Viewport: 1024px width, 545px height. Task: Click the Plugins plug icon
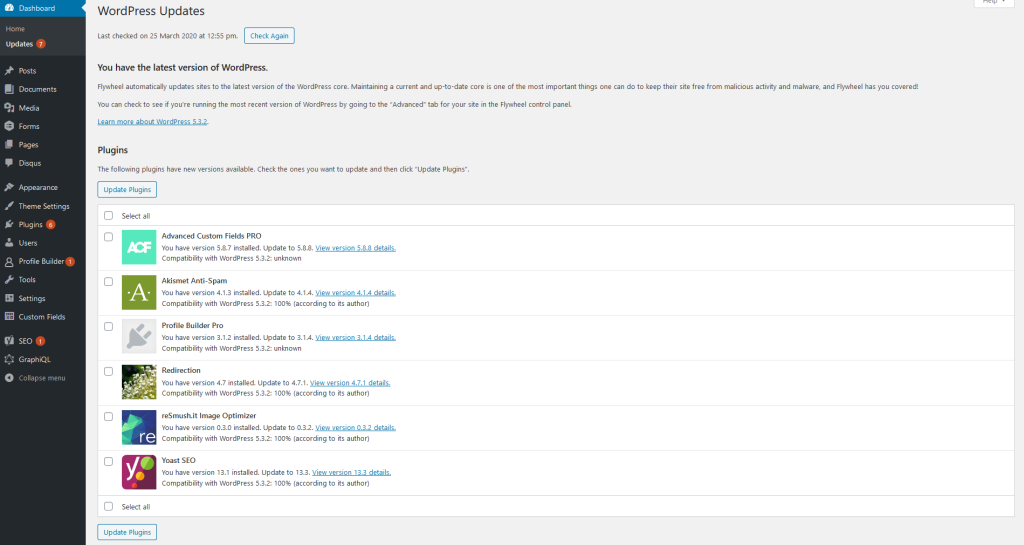(9, 224)
